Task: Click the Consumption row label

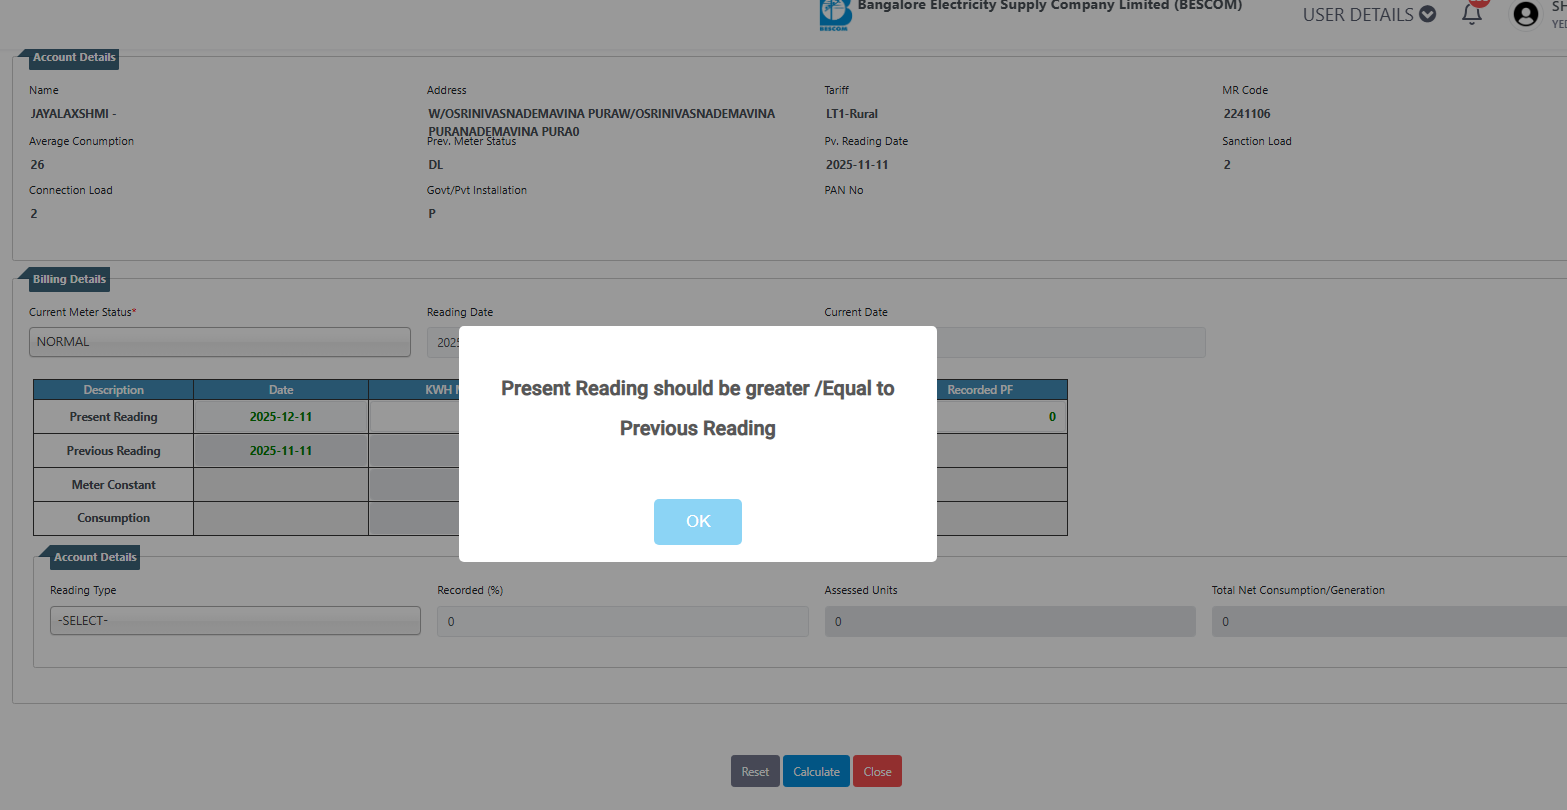Action: click(114, 518)
